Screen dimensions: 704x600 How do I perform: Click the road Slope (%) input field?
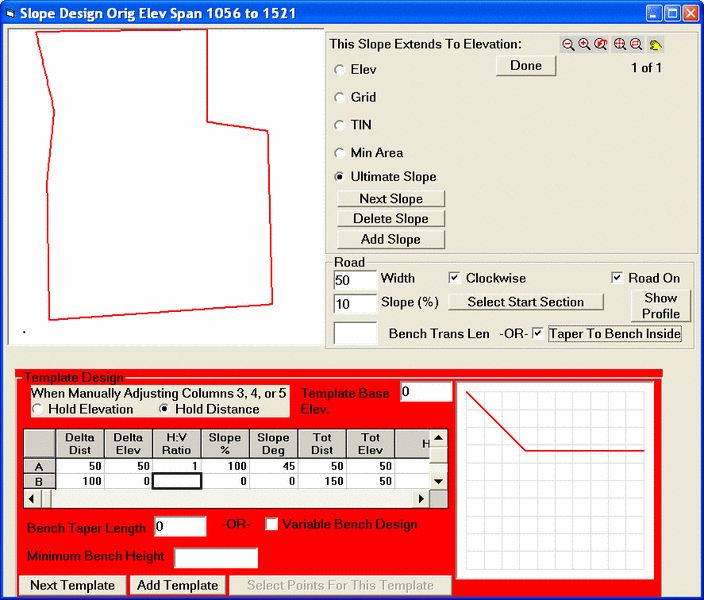[355, 304]
